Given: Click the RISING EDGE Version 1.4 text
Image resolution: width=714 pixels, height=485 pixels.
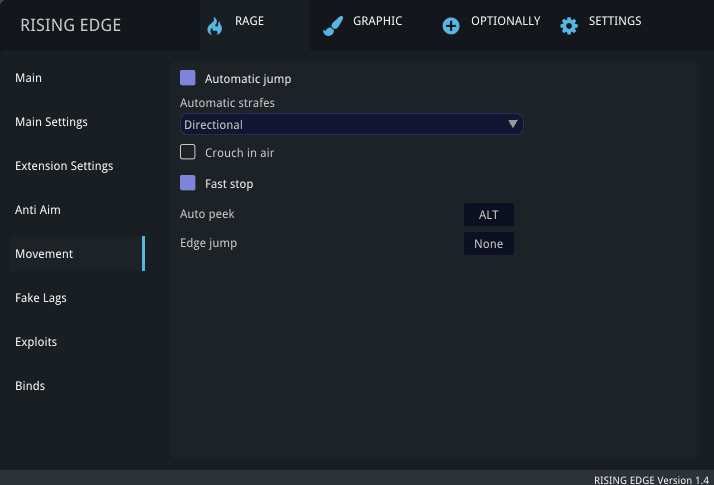Looking at the screenshot, I should [x=651, y=480].
